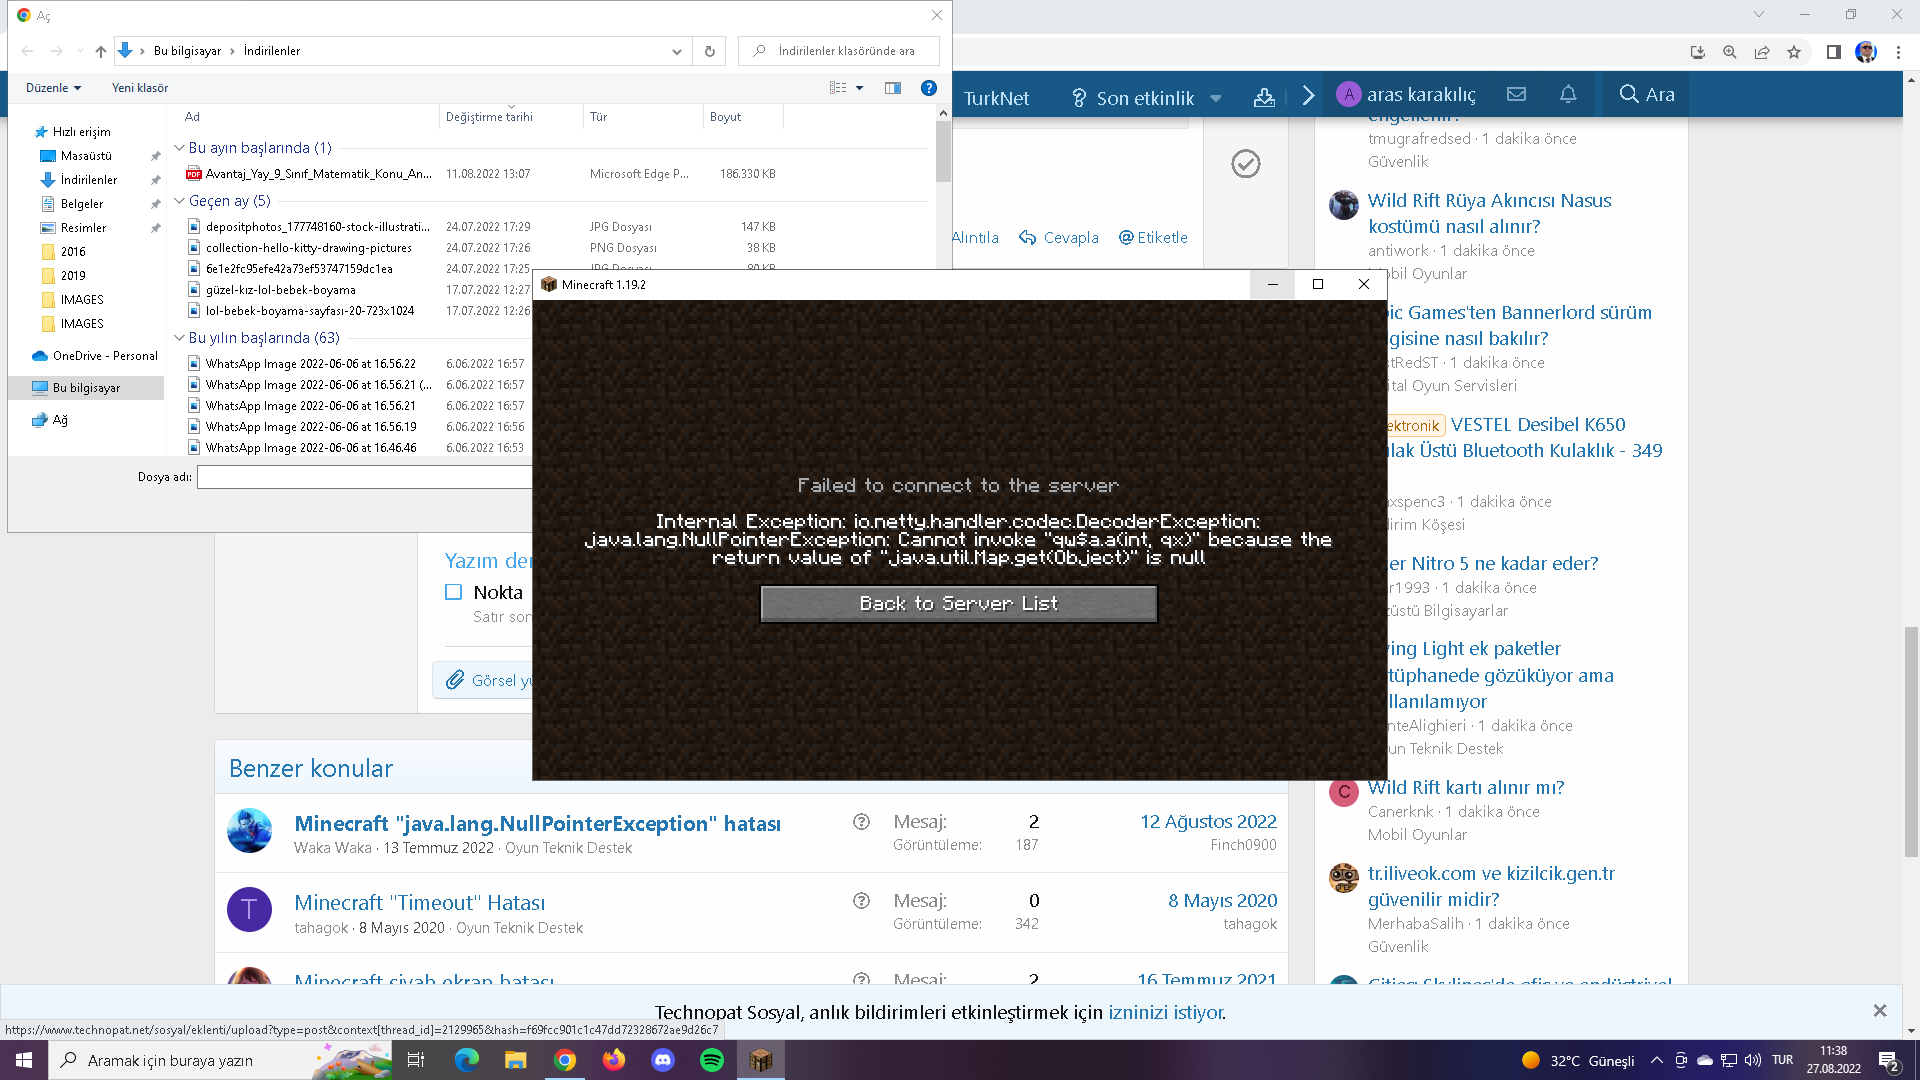Click Back to Server List button

(x=958, y=604)
